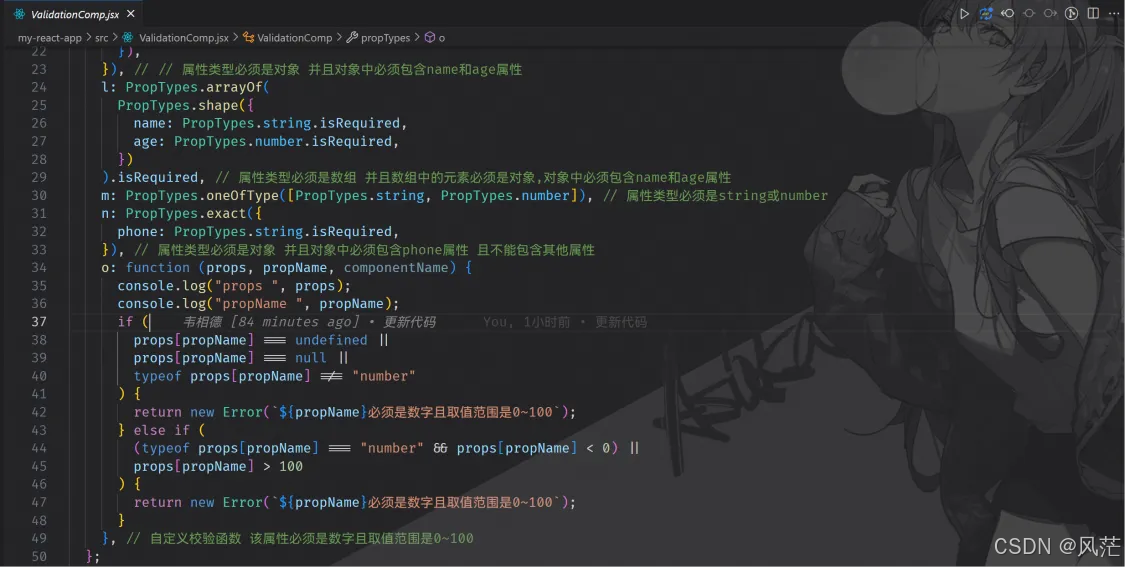Viewport: 1125px width, 567px height.
Task: Split the editor to the right
Action: (1093, 14)
